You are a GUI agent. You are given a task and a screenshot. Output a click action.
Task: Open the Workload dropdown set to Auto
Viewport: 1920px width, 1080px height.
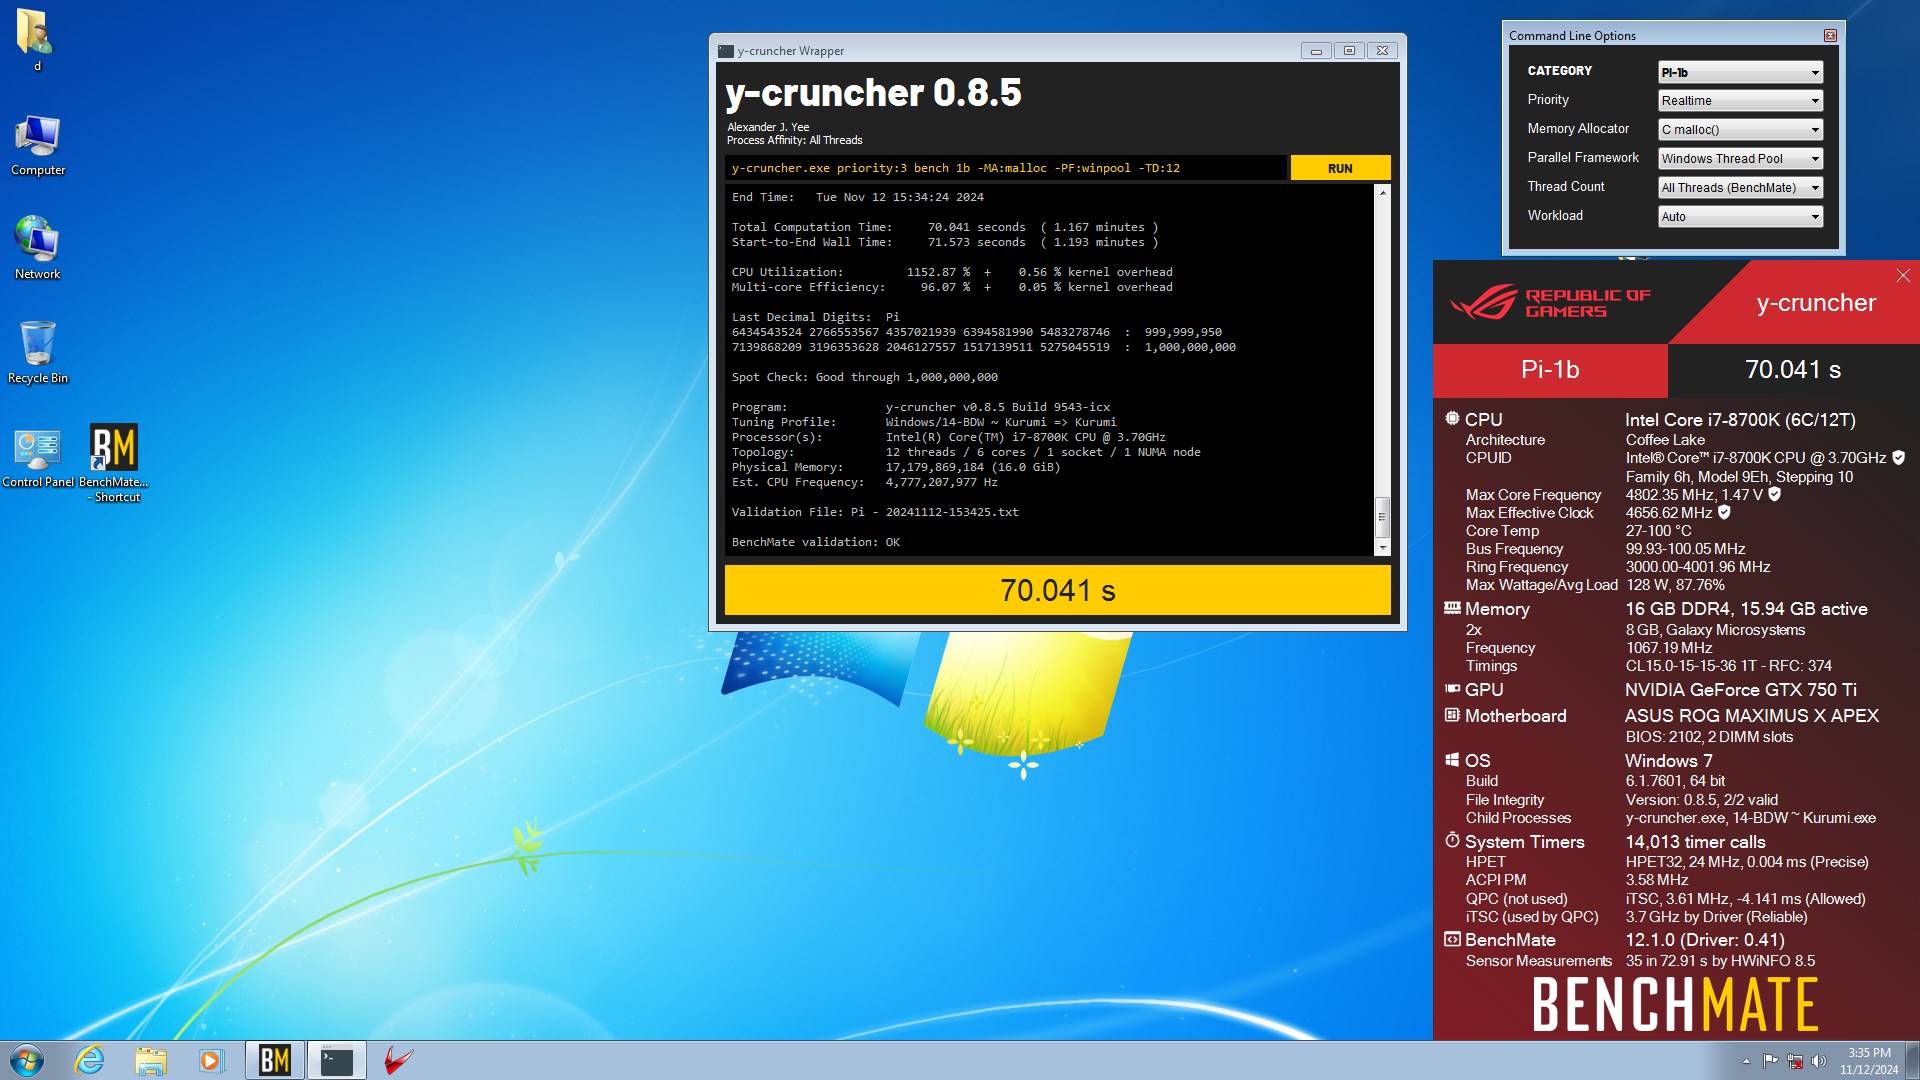tap(1740, 217)
